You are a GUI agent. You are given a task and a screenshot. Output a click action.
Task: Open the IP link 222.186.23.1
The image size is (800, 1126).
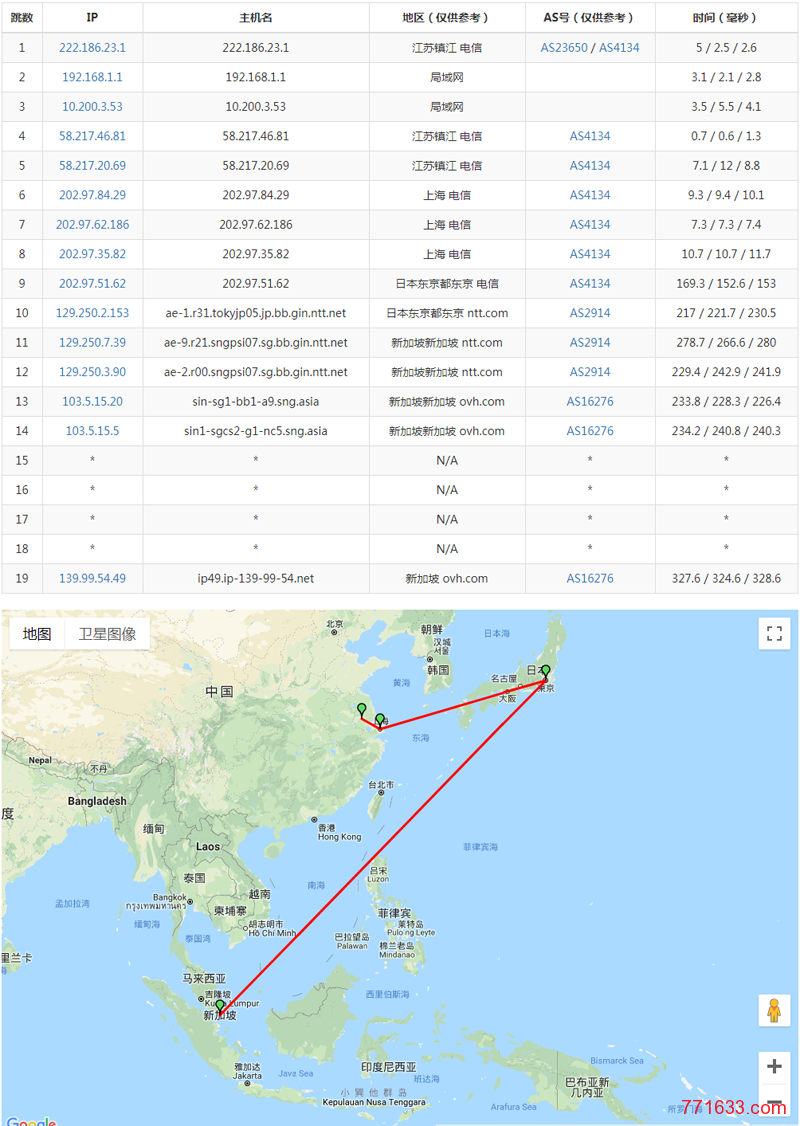click(93, 48)
